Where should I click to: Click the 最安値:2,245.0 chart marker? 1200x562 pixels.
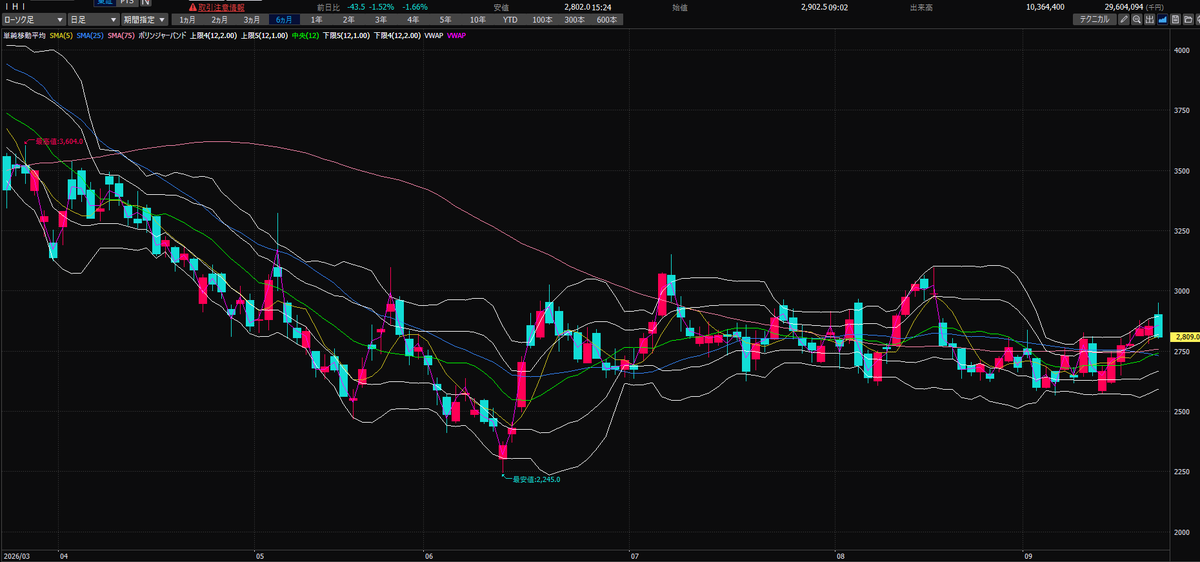[x=536, y=479]
